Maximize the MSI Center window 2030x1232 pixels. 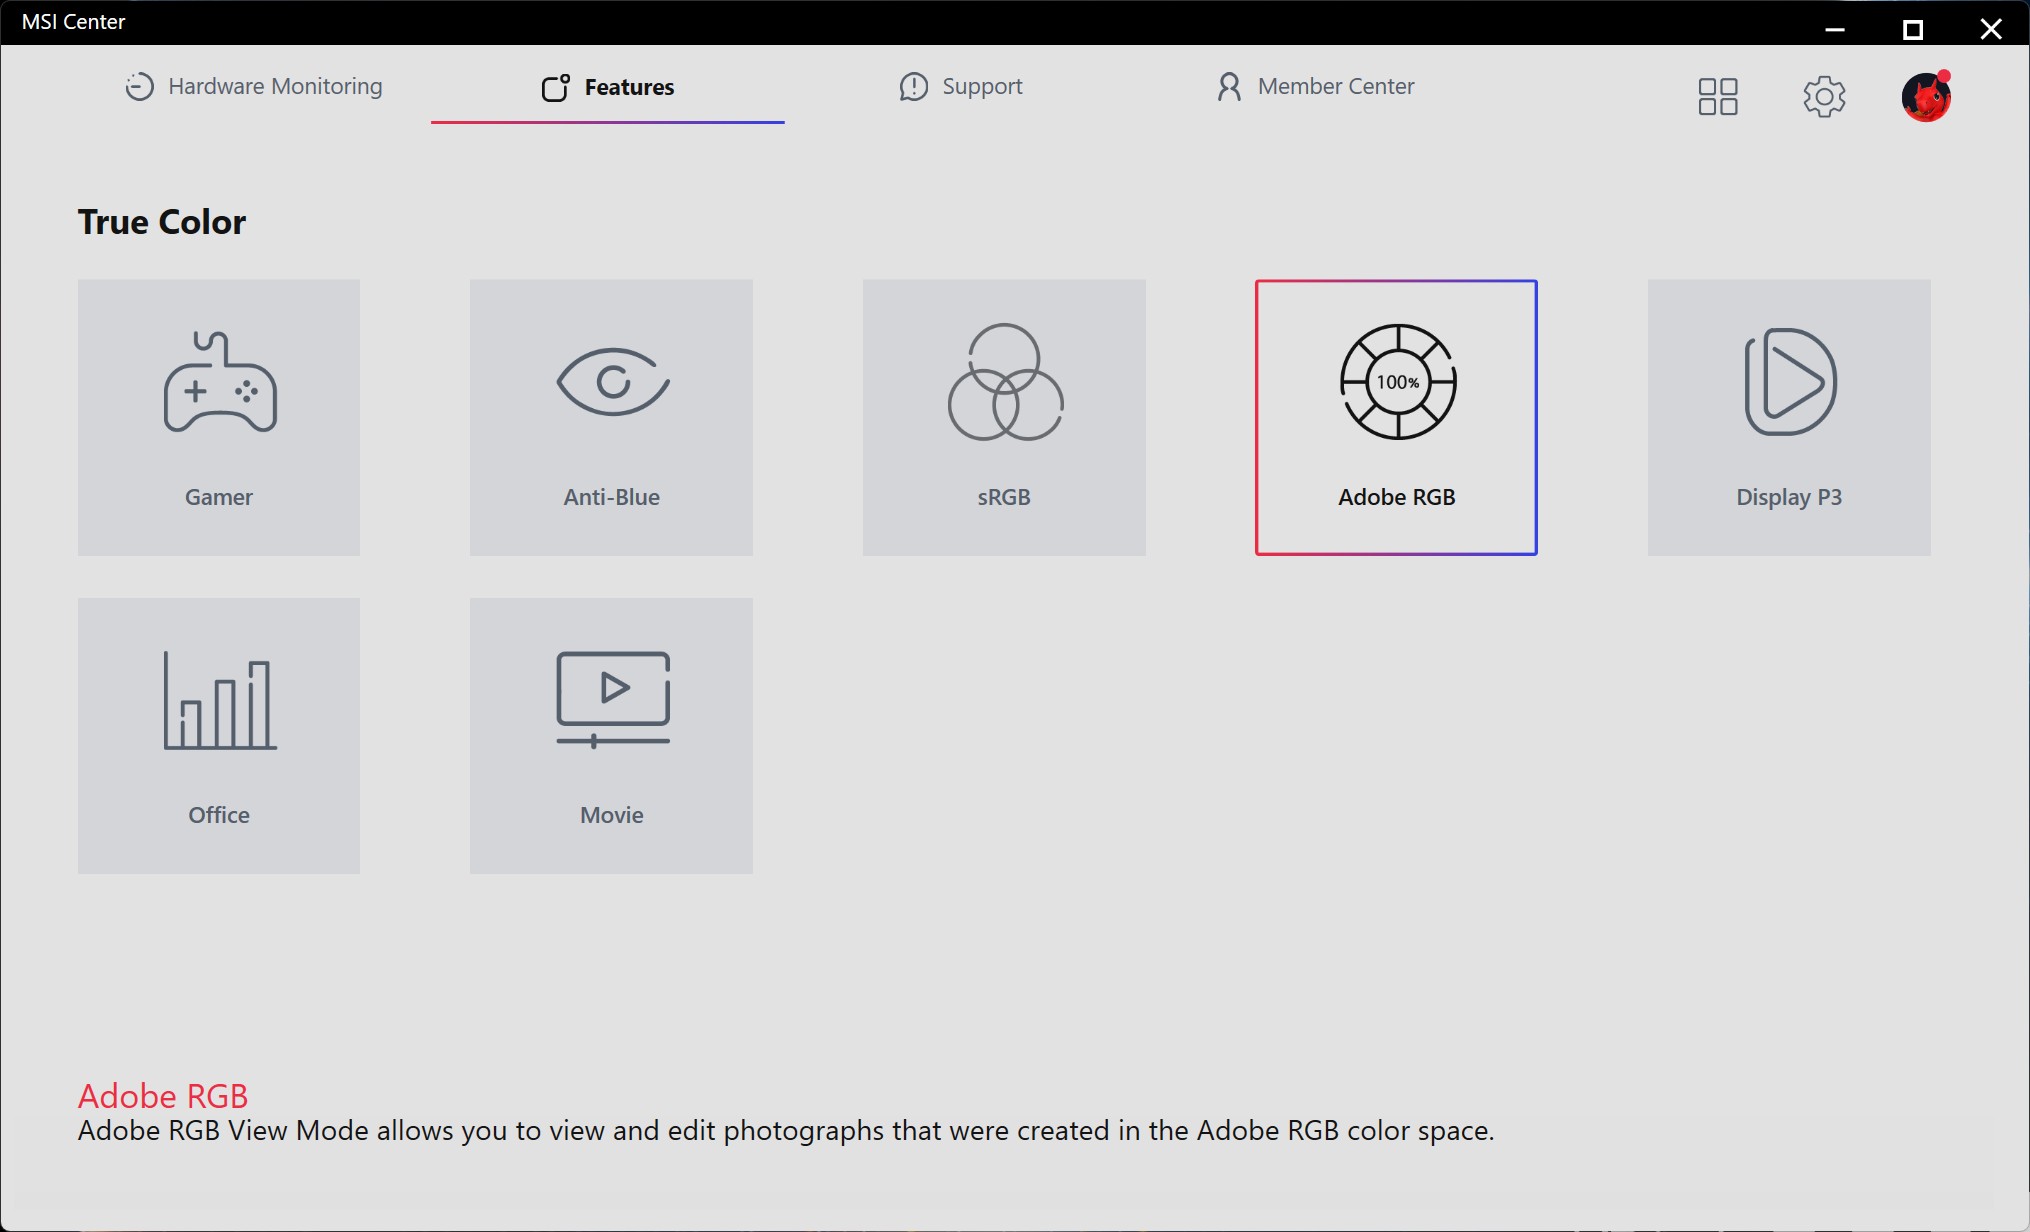pos(1912,29)
